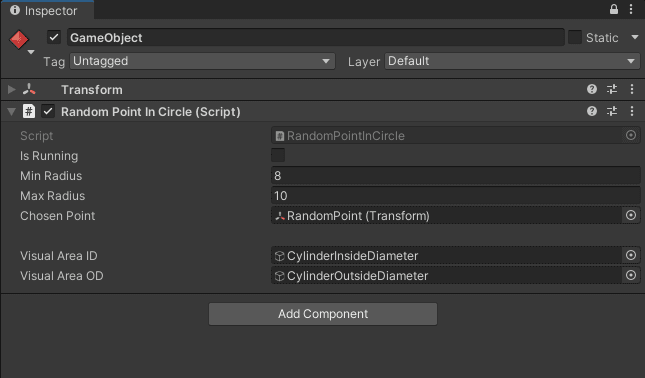Click the Chosen Point label

point(58,216)
